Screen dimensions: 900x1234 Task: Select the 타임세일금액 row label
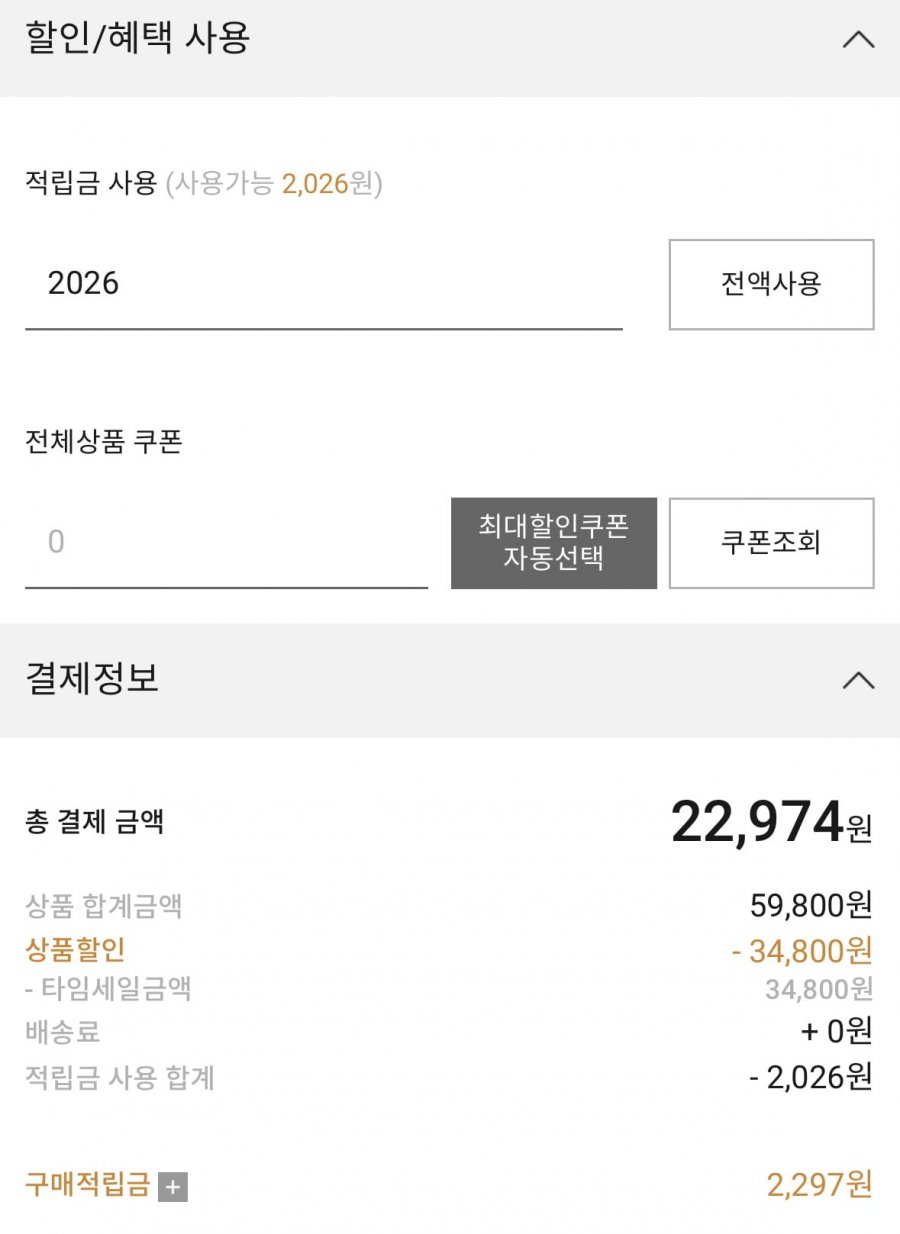click(x=108, y=990)
